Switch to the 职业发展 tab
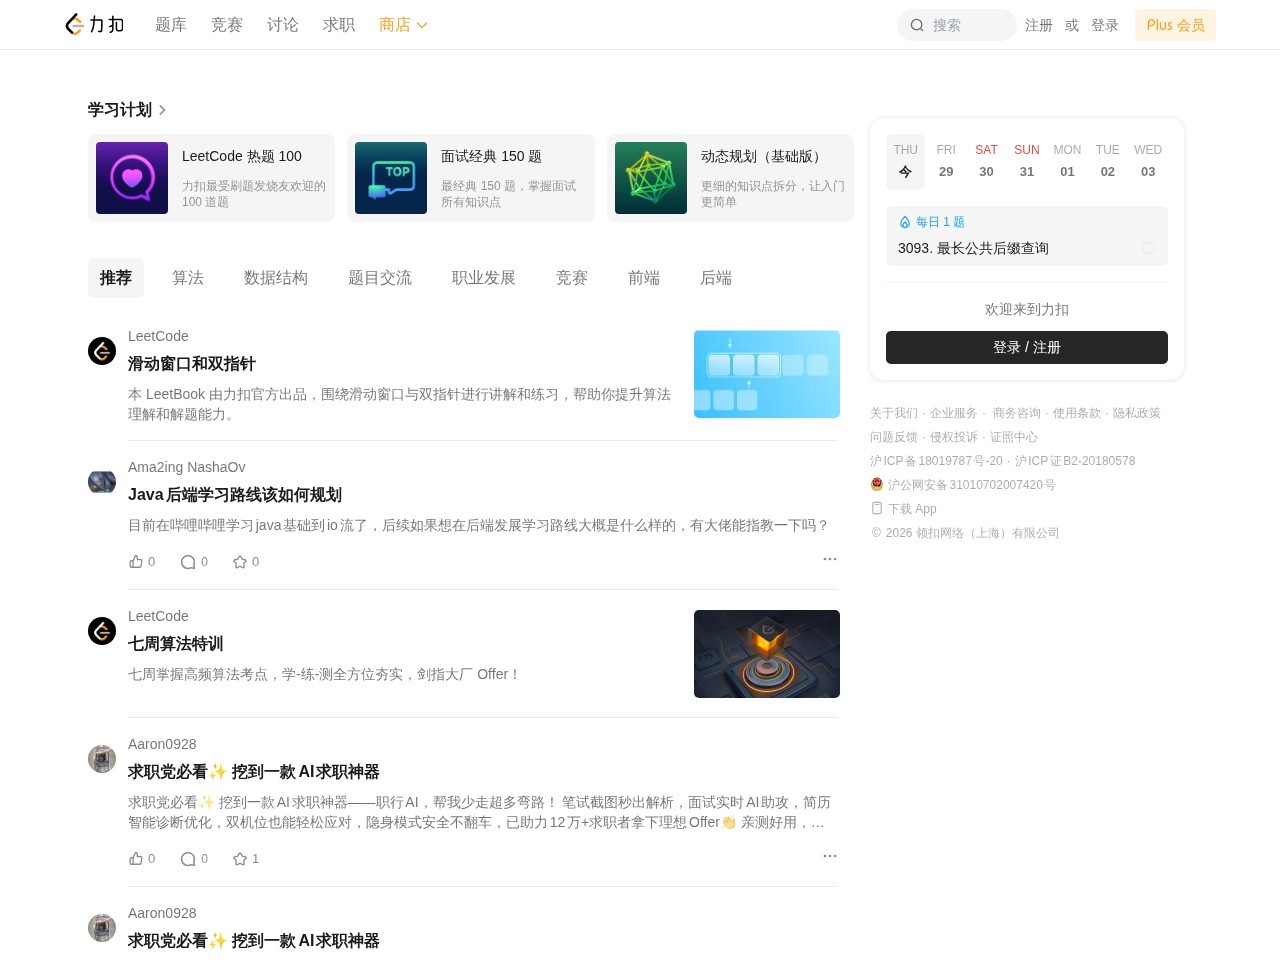1280x960 pixels. click(x=484, y=278)
